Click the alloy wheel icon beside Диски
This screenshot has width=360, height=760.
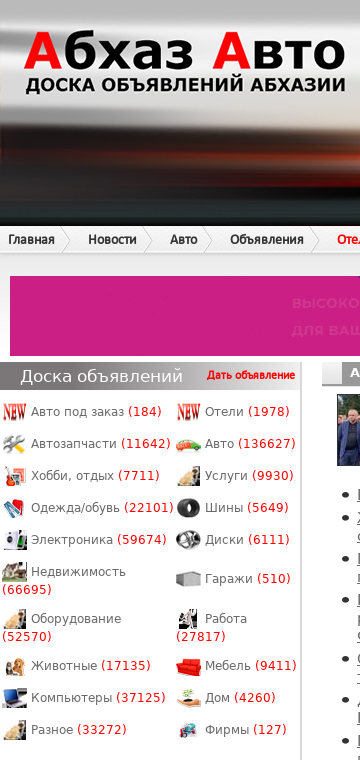[188, 540]
